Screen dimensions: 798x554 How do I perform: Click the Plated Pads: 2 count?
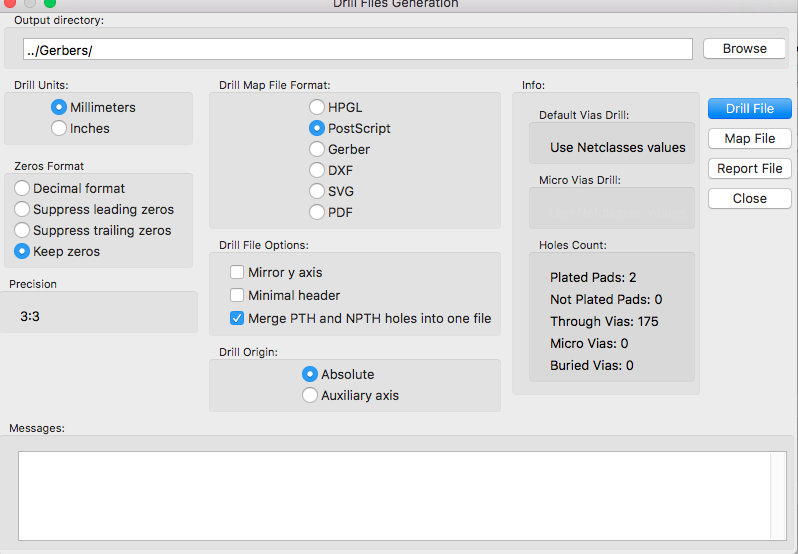[593, 277]
